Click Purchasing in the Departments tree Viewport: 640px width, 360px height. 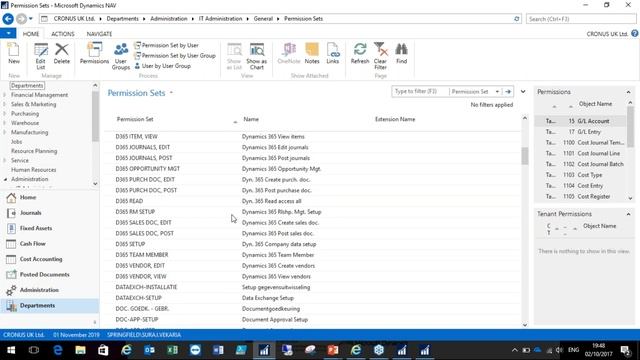(25, 113)
